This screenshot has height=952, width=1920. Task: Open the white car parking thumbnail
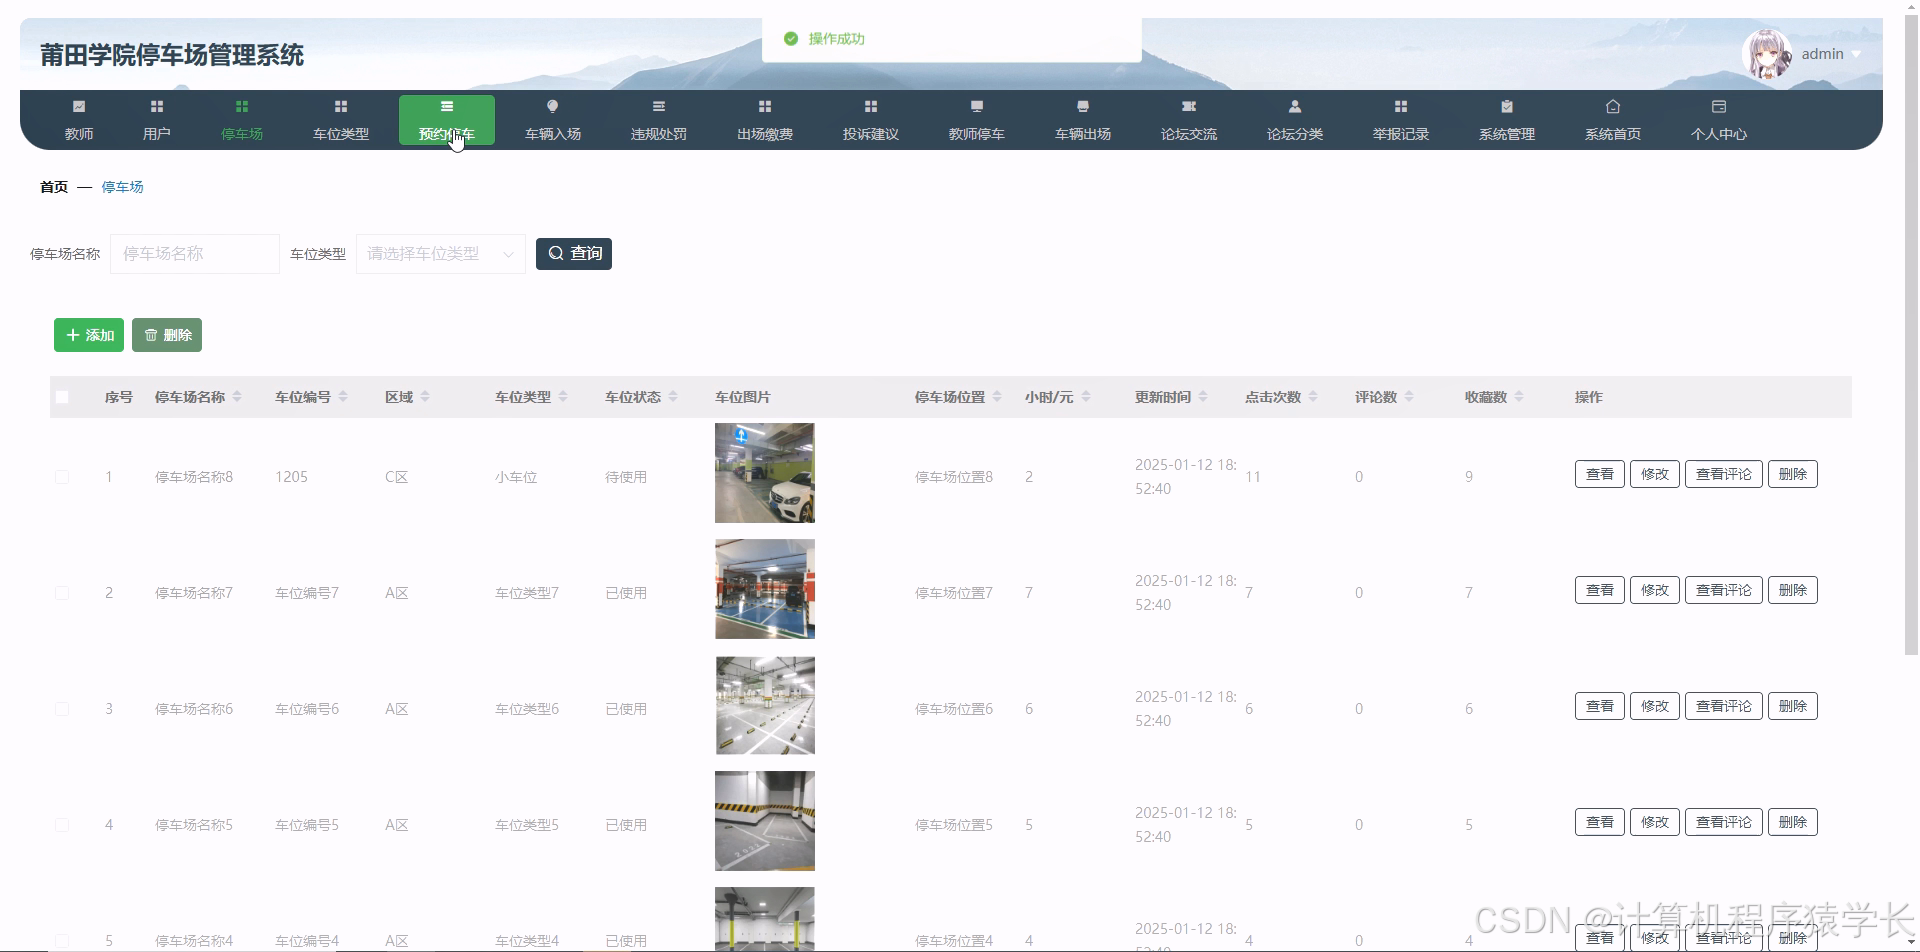tap(765, 473)
